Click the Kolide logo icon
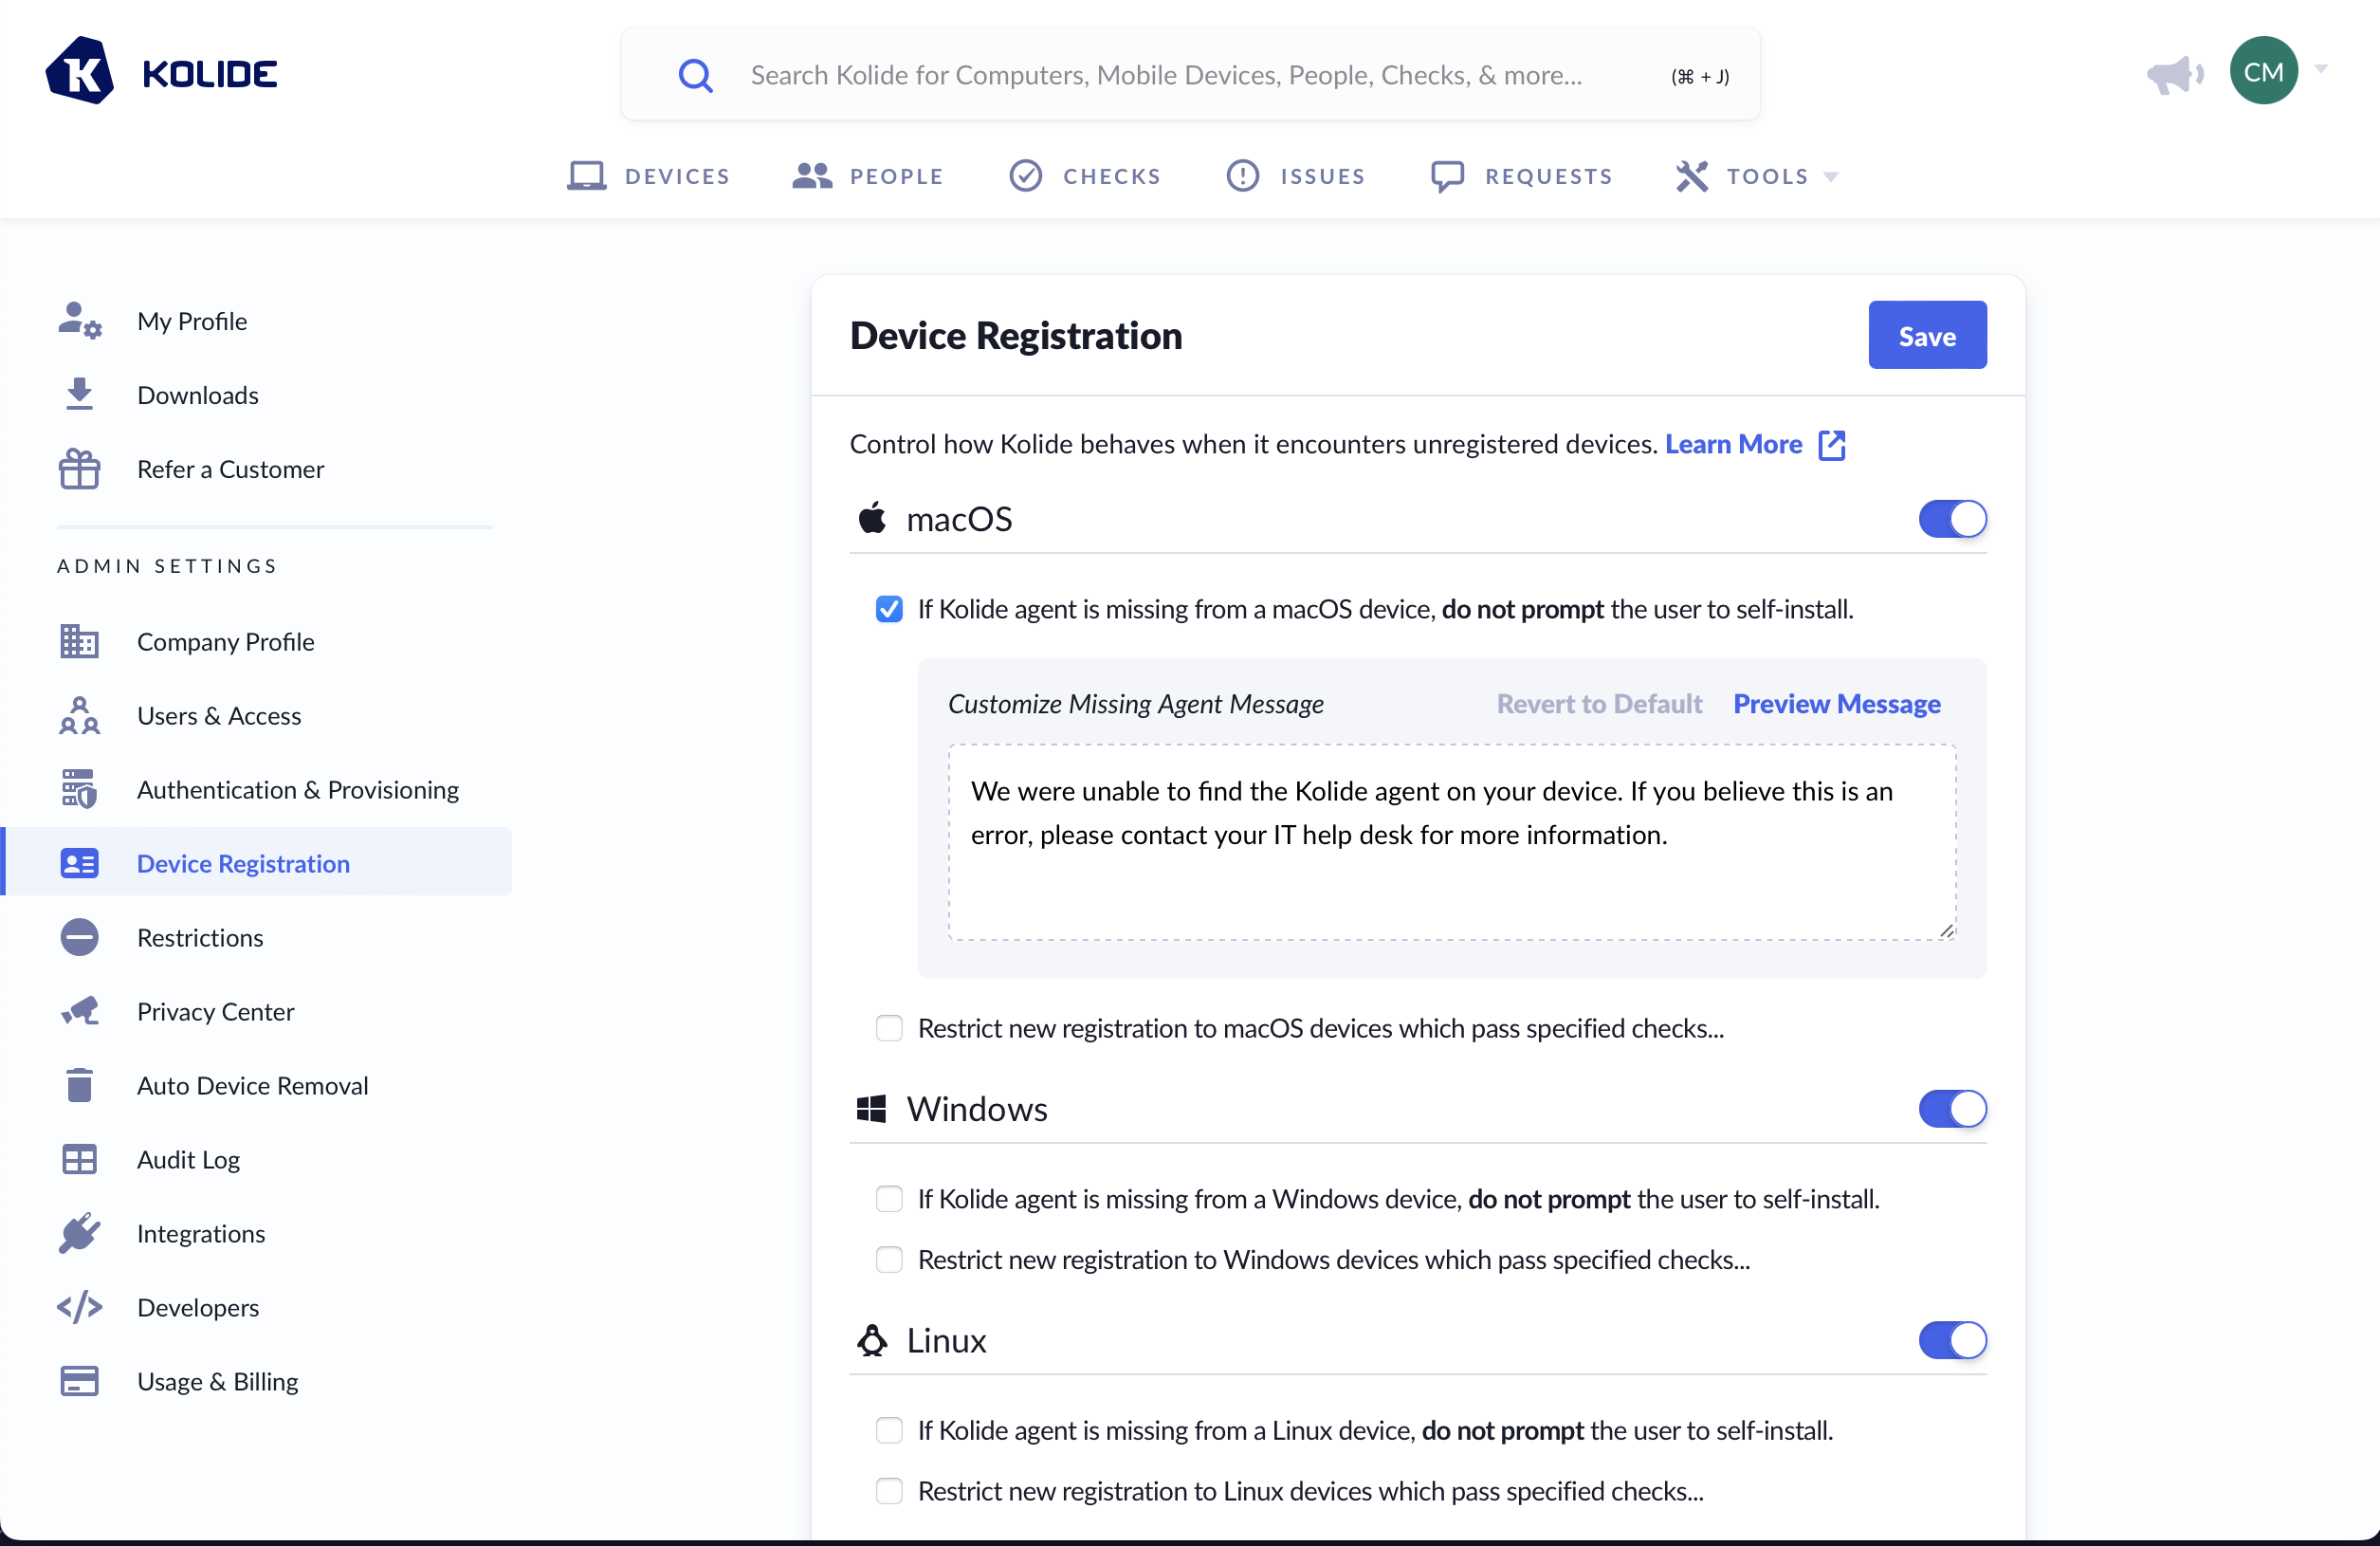 [79, 71]
